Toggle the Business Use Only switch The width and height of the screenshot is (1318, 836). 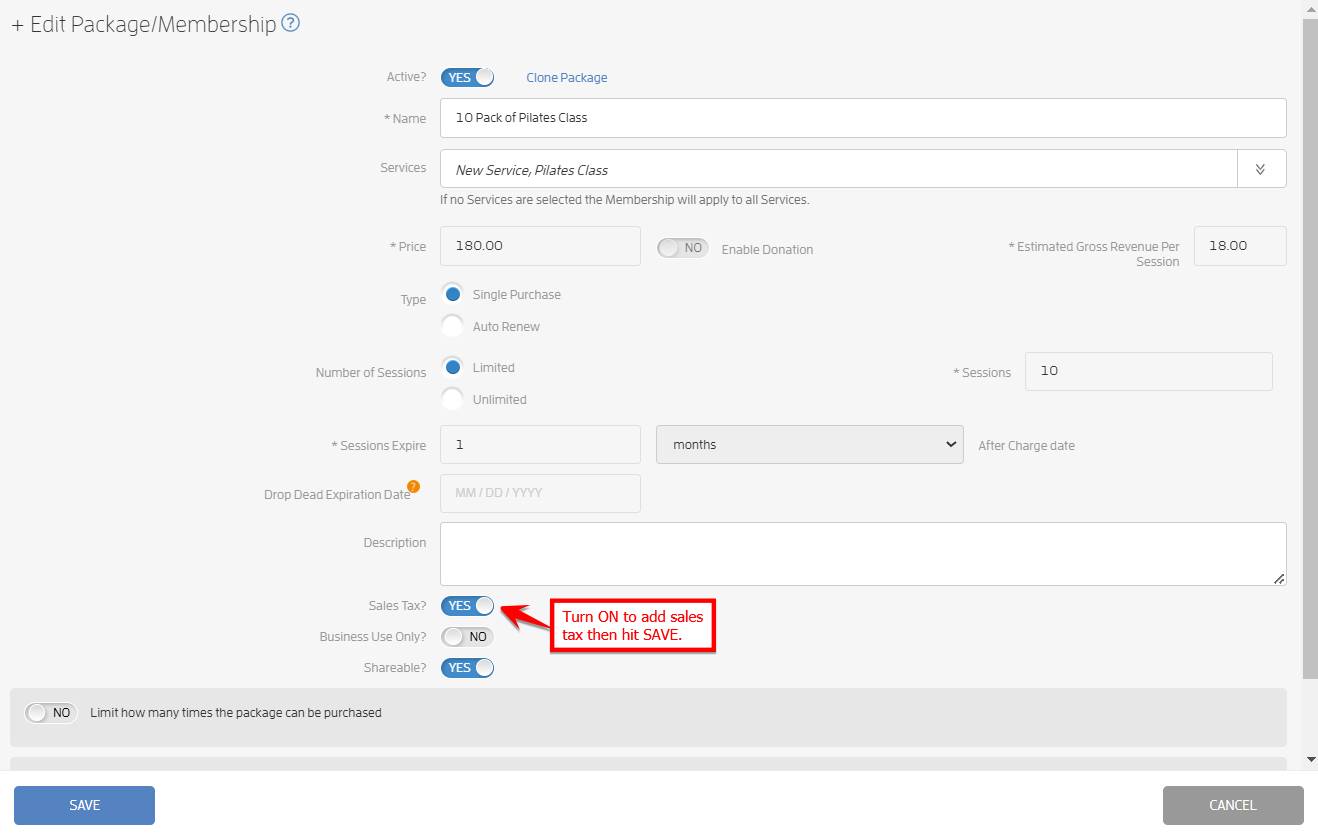coord(468,636)
